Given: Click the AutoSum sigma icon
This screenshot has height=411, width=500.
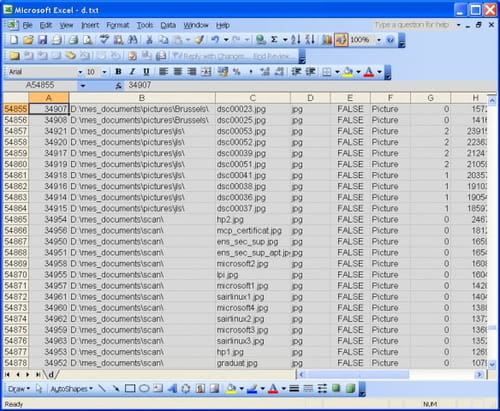Looking at the screenshot, I should pos(274,40).
